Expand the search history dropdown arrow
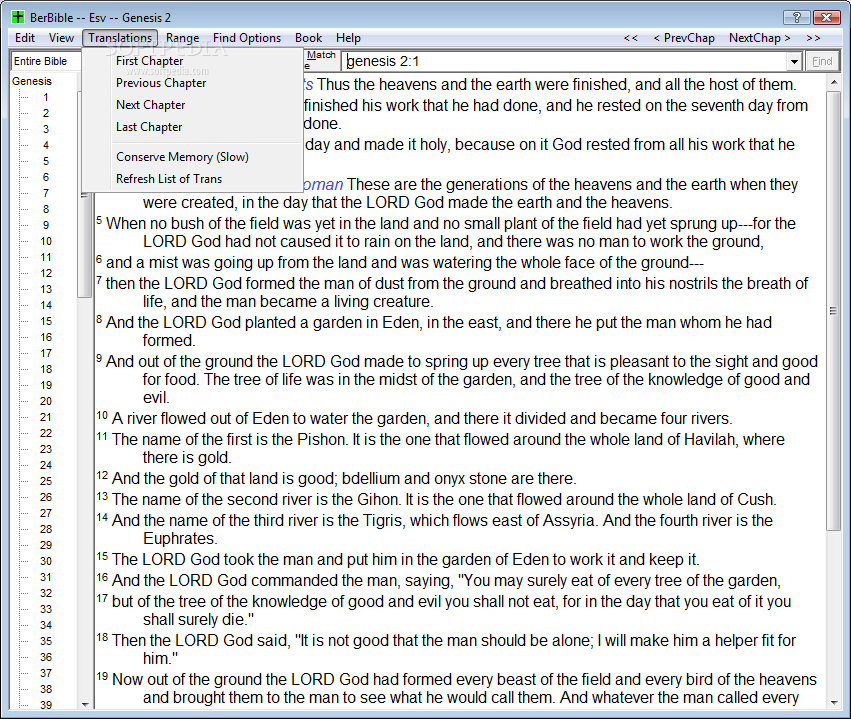The width and height of the screenshot is (851, 719). pyautogui.click(x=794, y=61)
